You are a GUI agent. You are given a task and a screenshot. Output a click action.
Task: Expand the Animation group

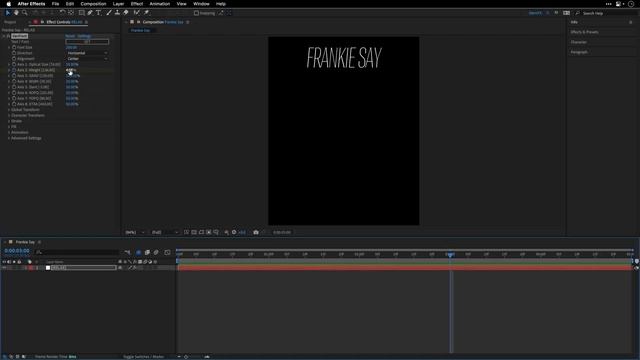9,133
